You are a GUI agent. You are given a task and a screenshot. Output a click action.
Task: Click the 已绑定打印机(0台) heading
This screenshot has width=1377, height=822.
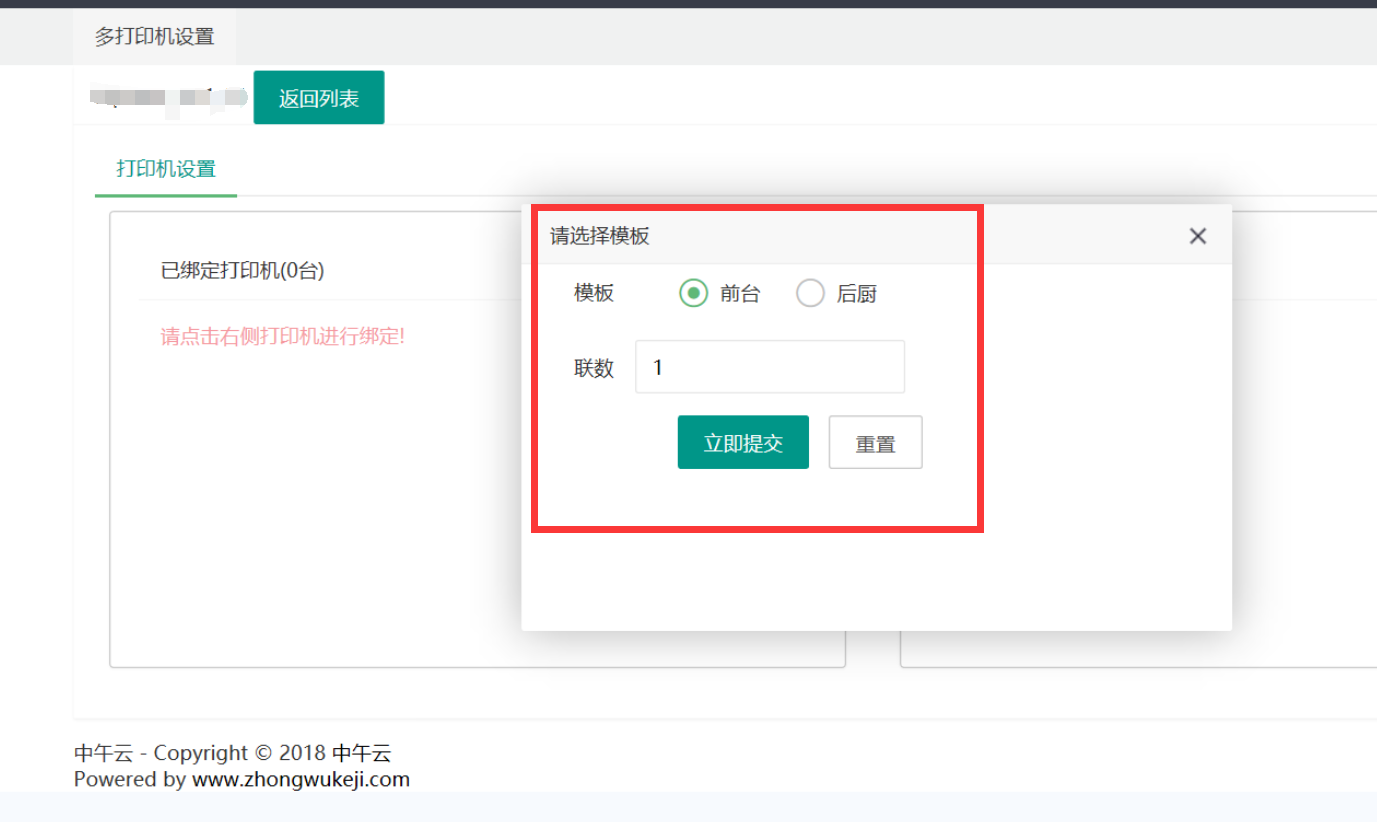pyautogui.click(x=242, y=270)
